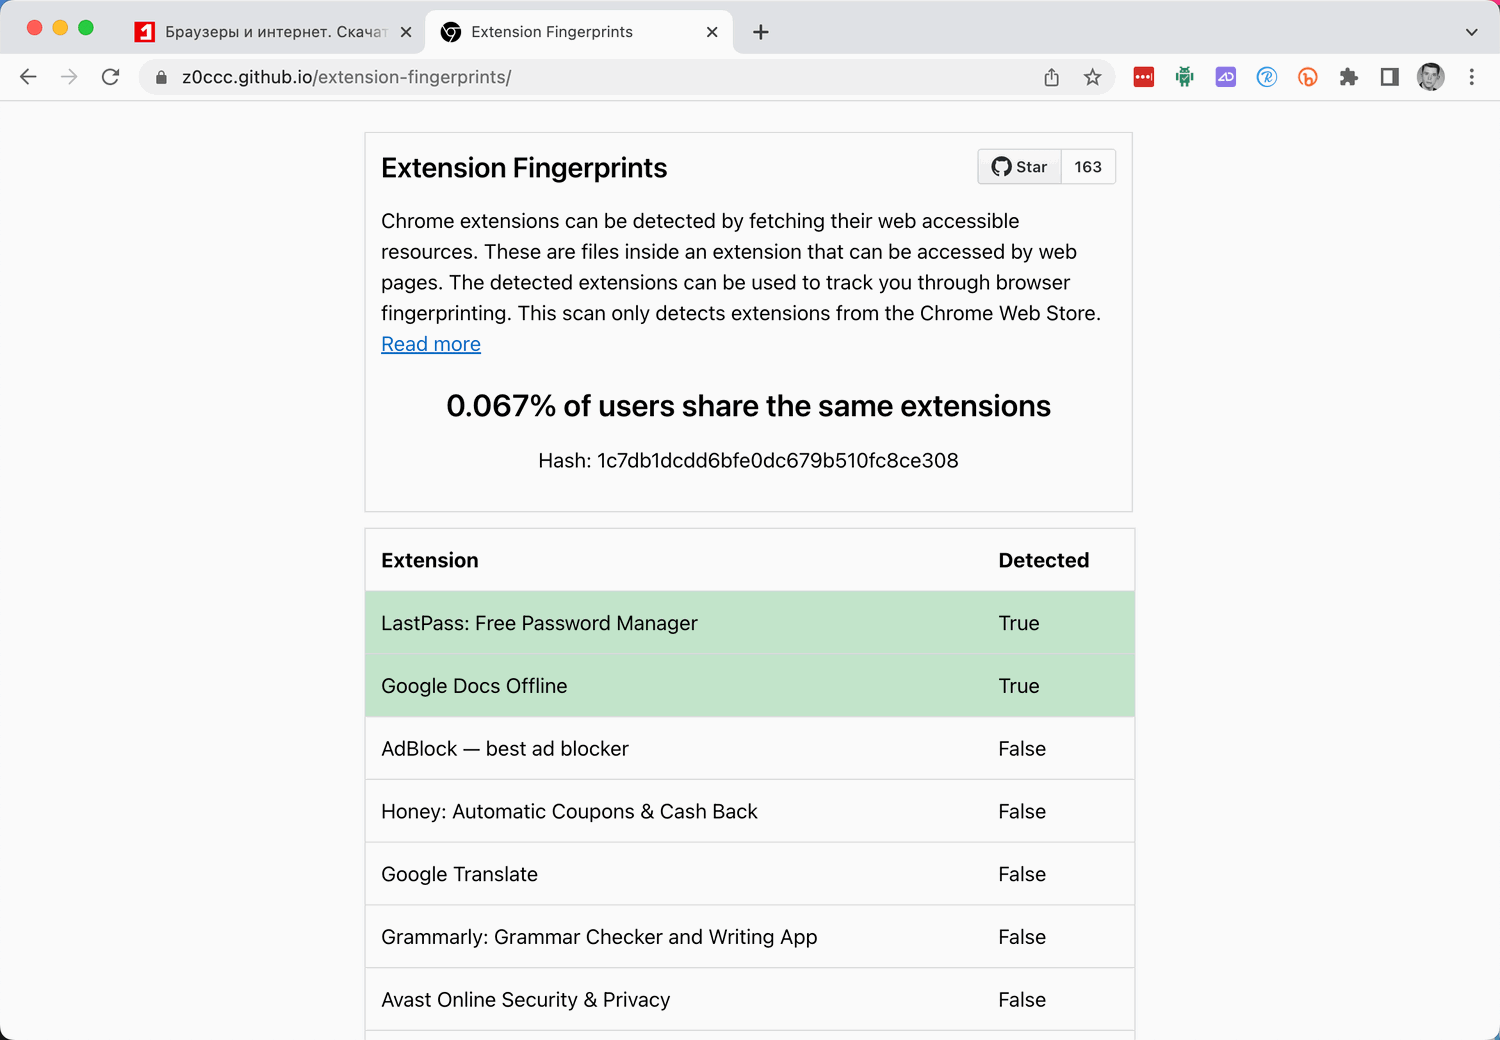Click the LastPass extension icon

click(1144, 77)
